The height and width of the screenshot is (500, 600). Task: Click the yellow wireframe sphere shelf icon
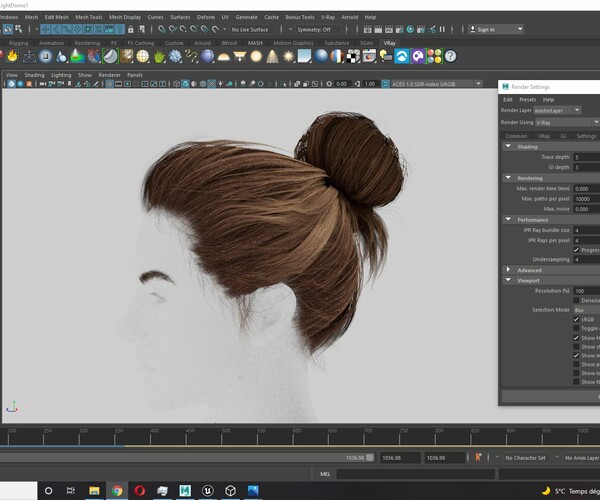click(143, 56)
